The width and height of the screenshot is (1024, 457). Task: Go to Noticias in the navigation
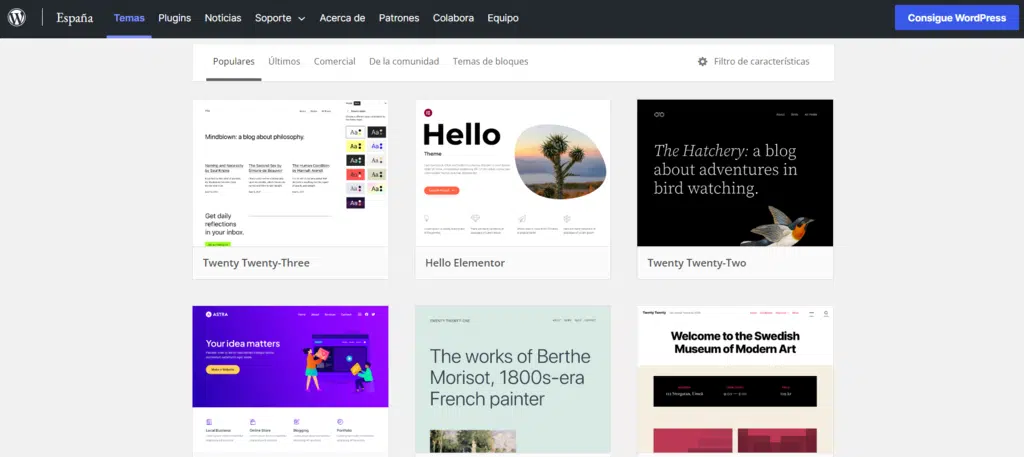(223, 18)
